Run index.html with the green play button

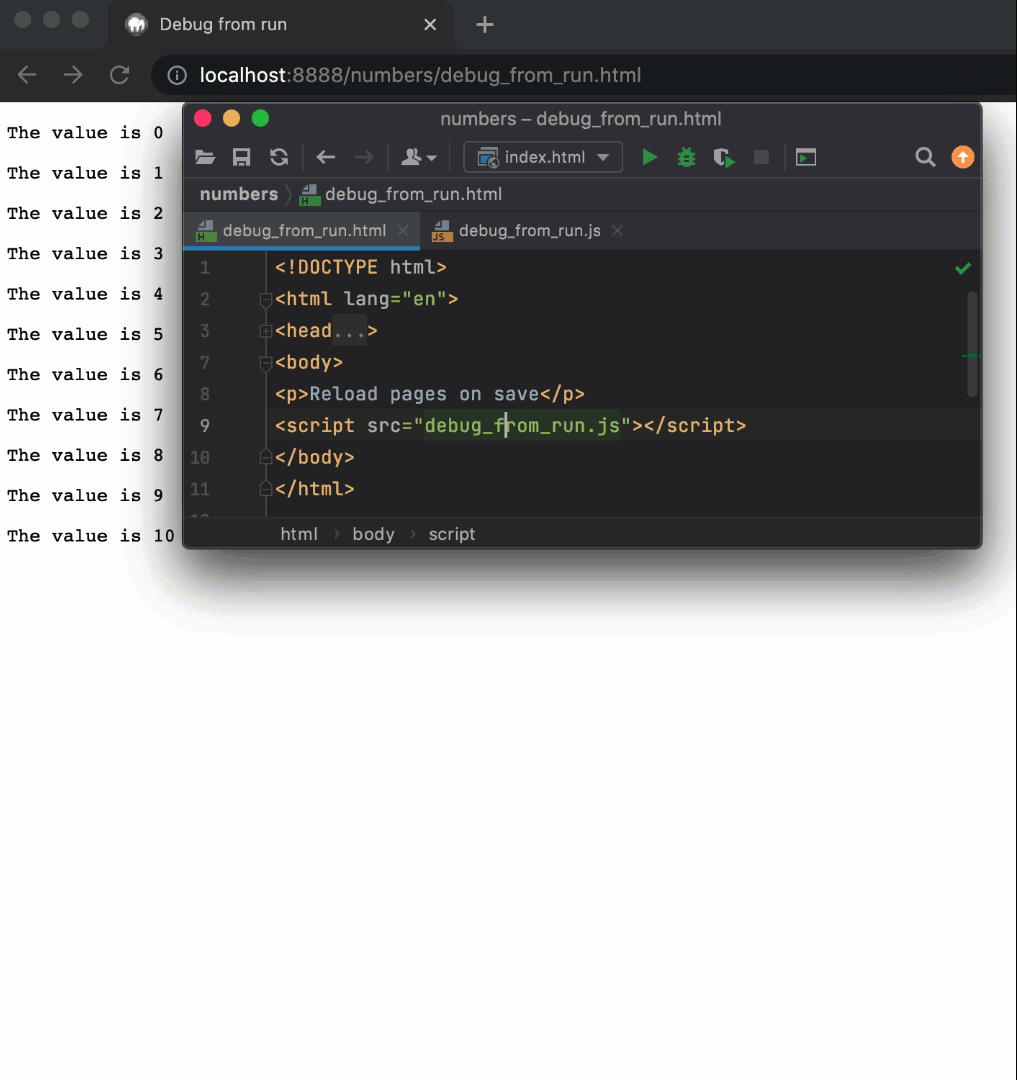point(650,157)
